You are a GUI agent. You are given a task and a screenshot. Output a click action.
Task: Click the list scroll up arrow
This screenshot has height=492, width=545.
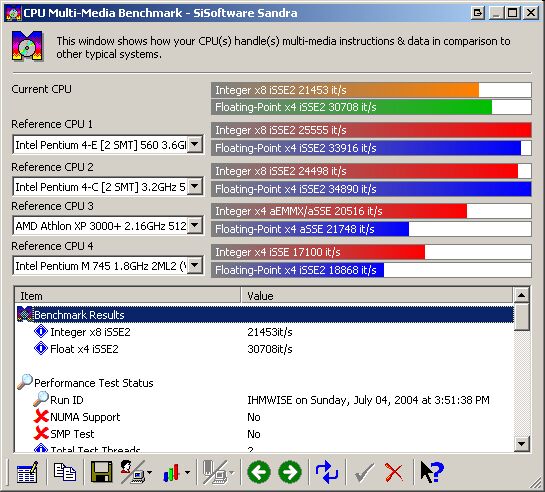521,295
